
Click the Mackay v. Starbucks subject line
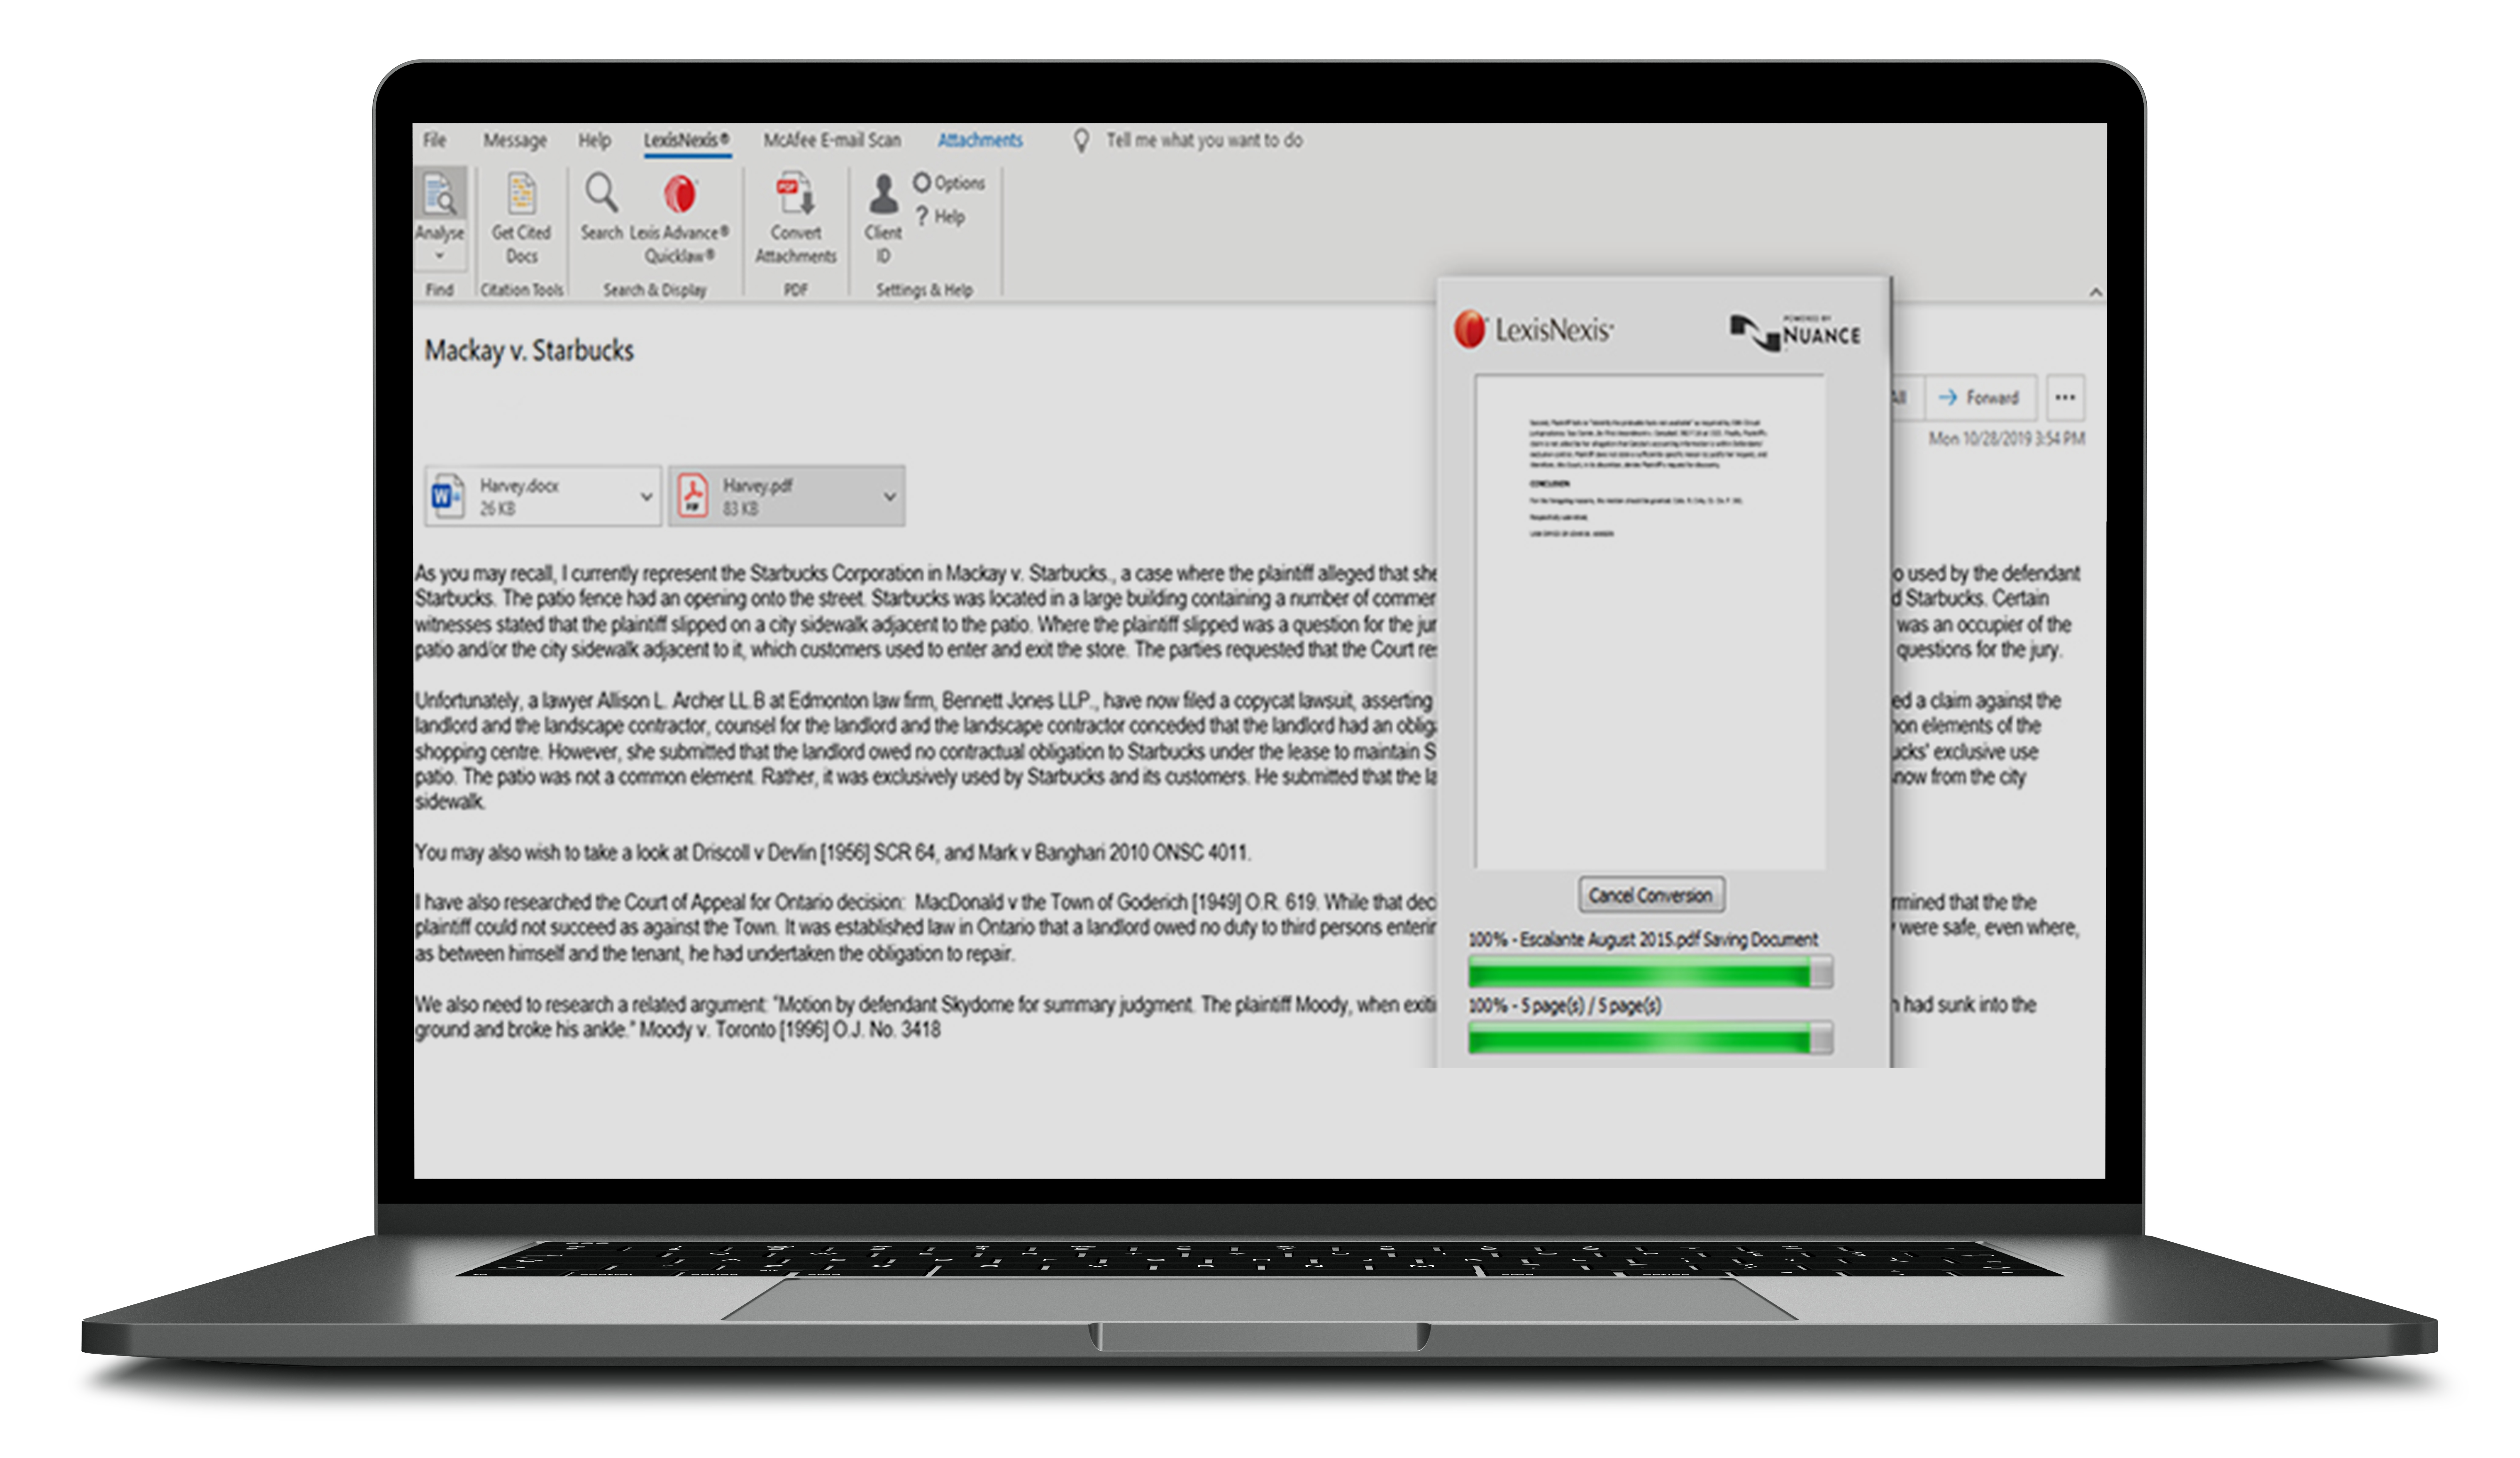point(529,351)
